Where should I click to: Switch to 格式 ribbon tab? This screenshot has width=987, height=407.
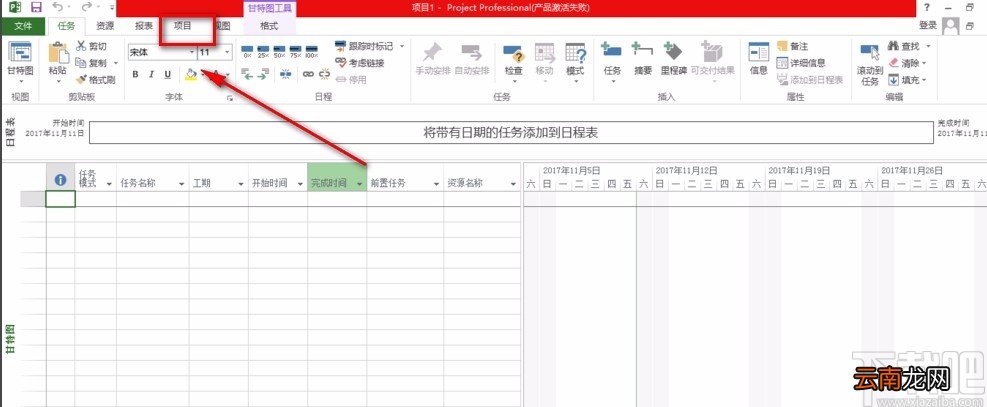(x=269, y=26)
